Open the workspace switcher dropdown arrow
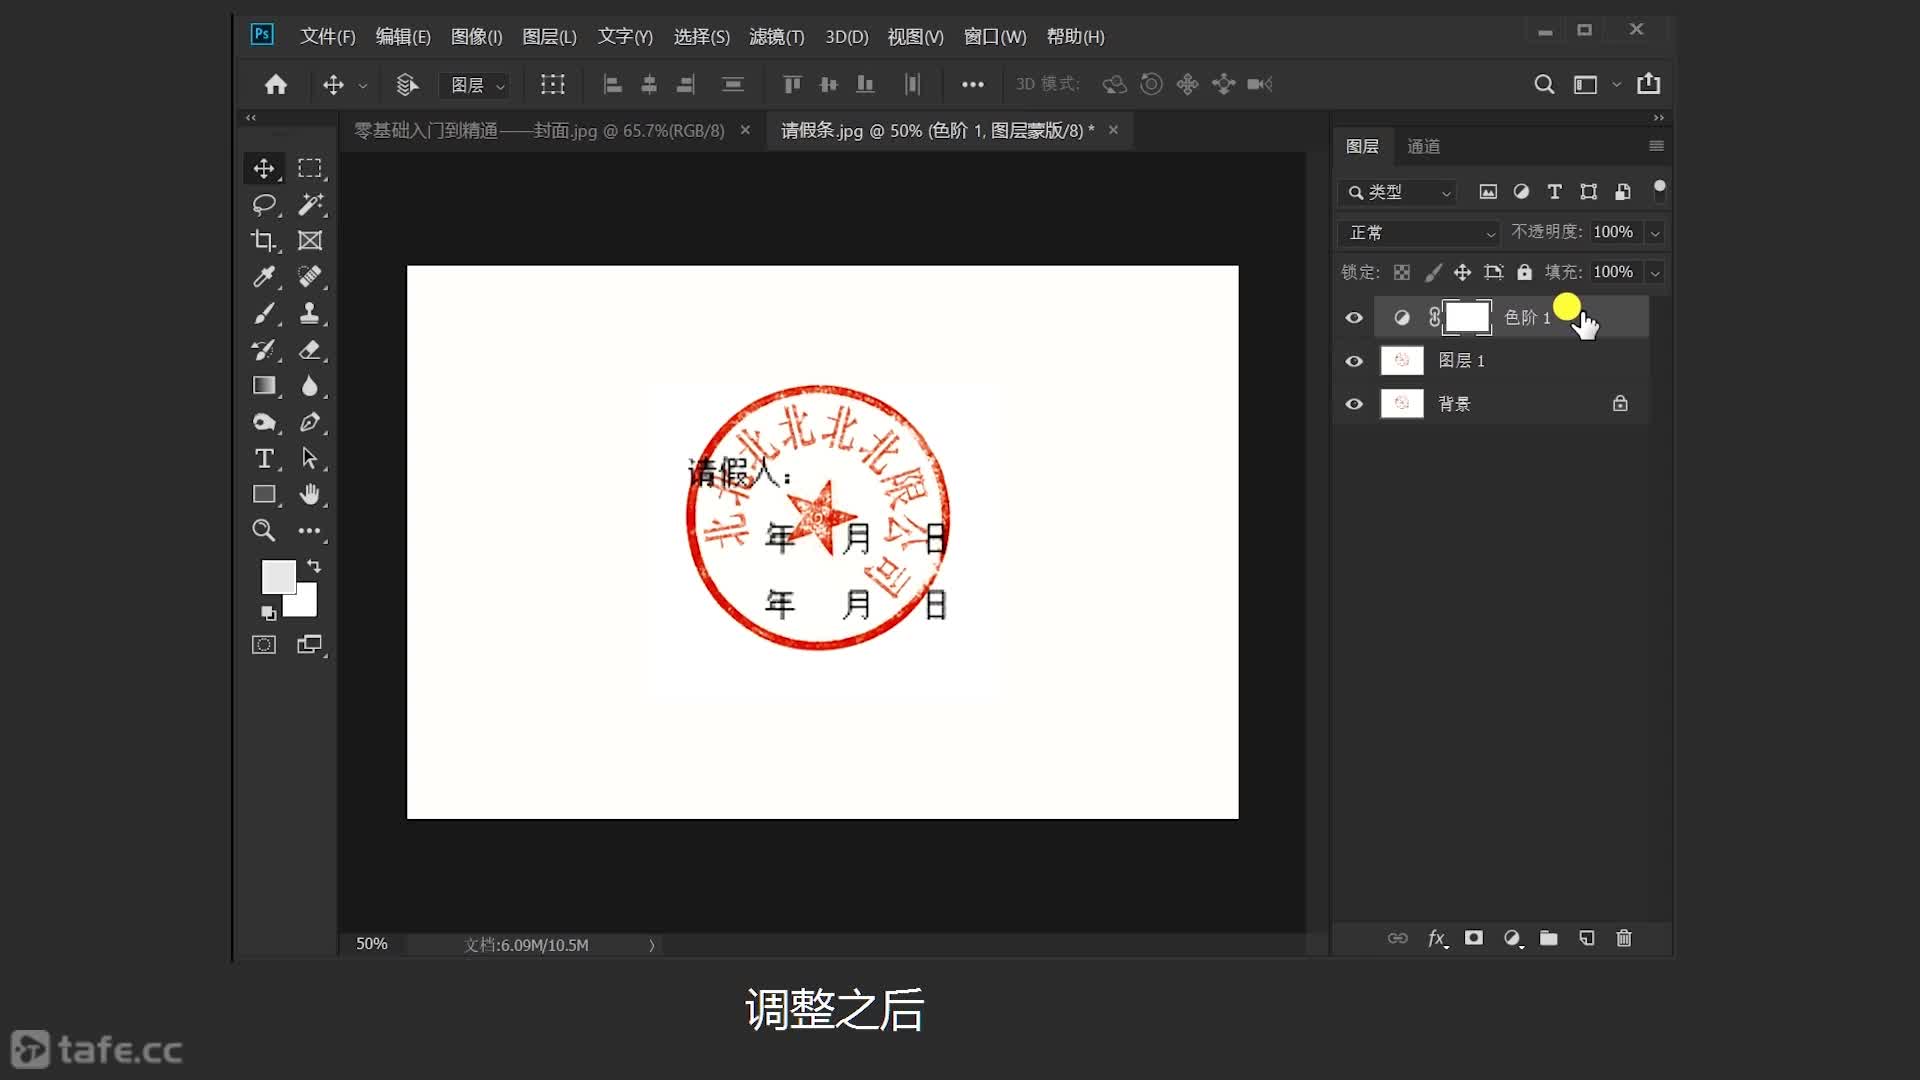Screen dimensions: 1920x1080 [1616, 85]
